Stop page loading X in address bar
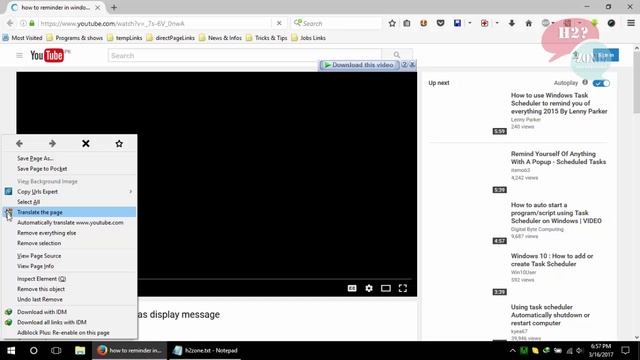Viewport: 640px width, 360px height. click(x=279, y=23)
